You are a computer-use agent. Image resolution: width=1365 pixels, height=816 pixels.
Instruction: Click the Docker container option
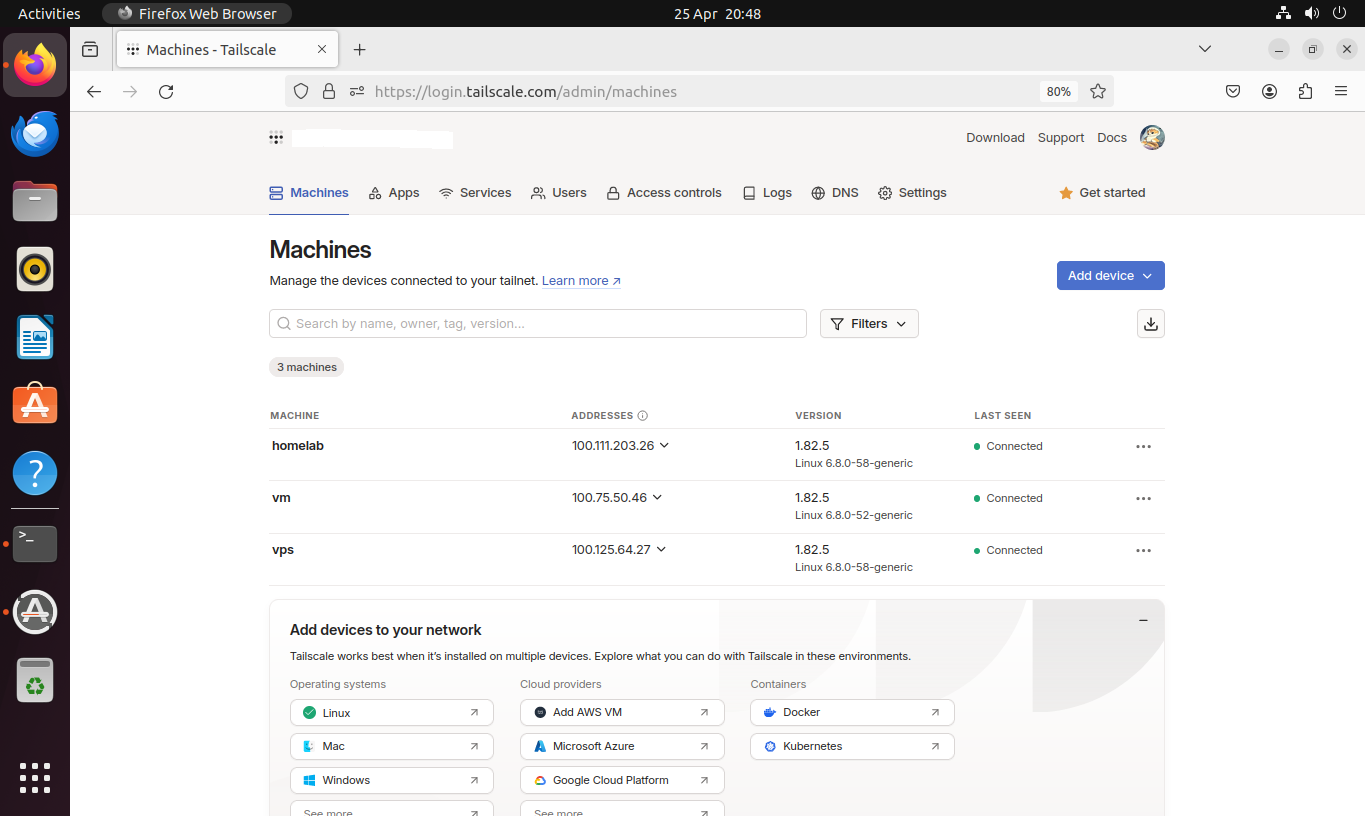[851, 712]
